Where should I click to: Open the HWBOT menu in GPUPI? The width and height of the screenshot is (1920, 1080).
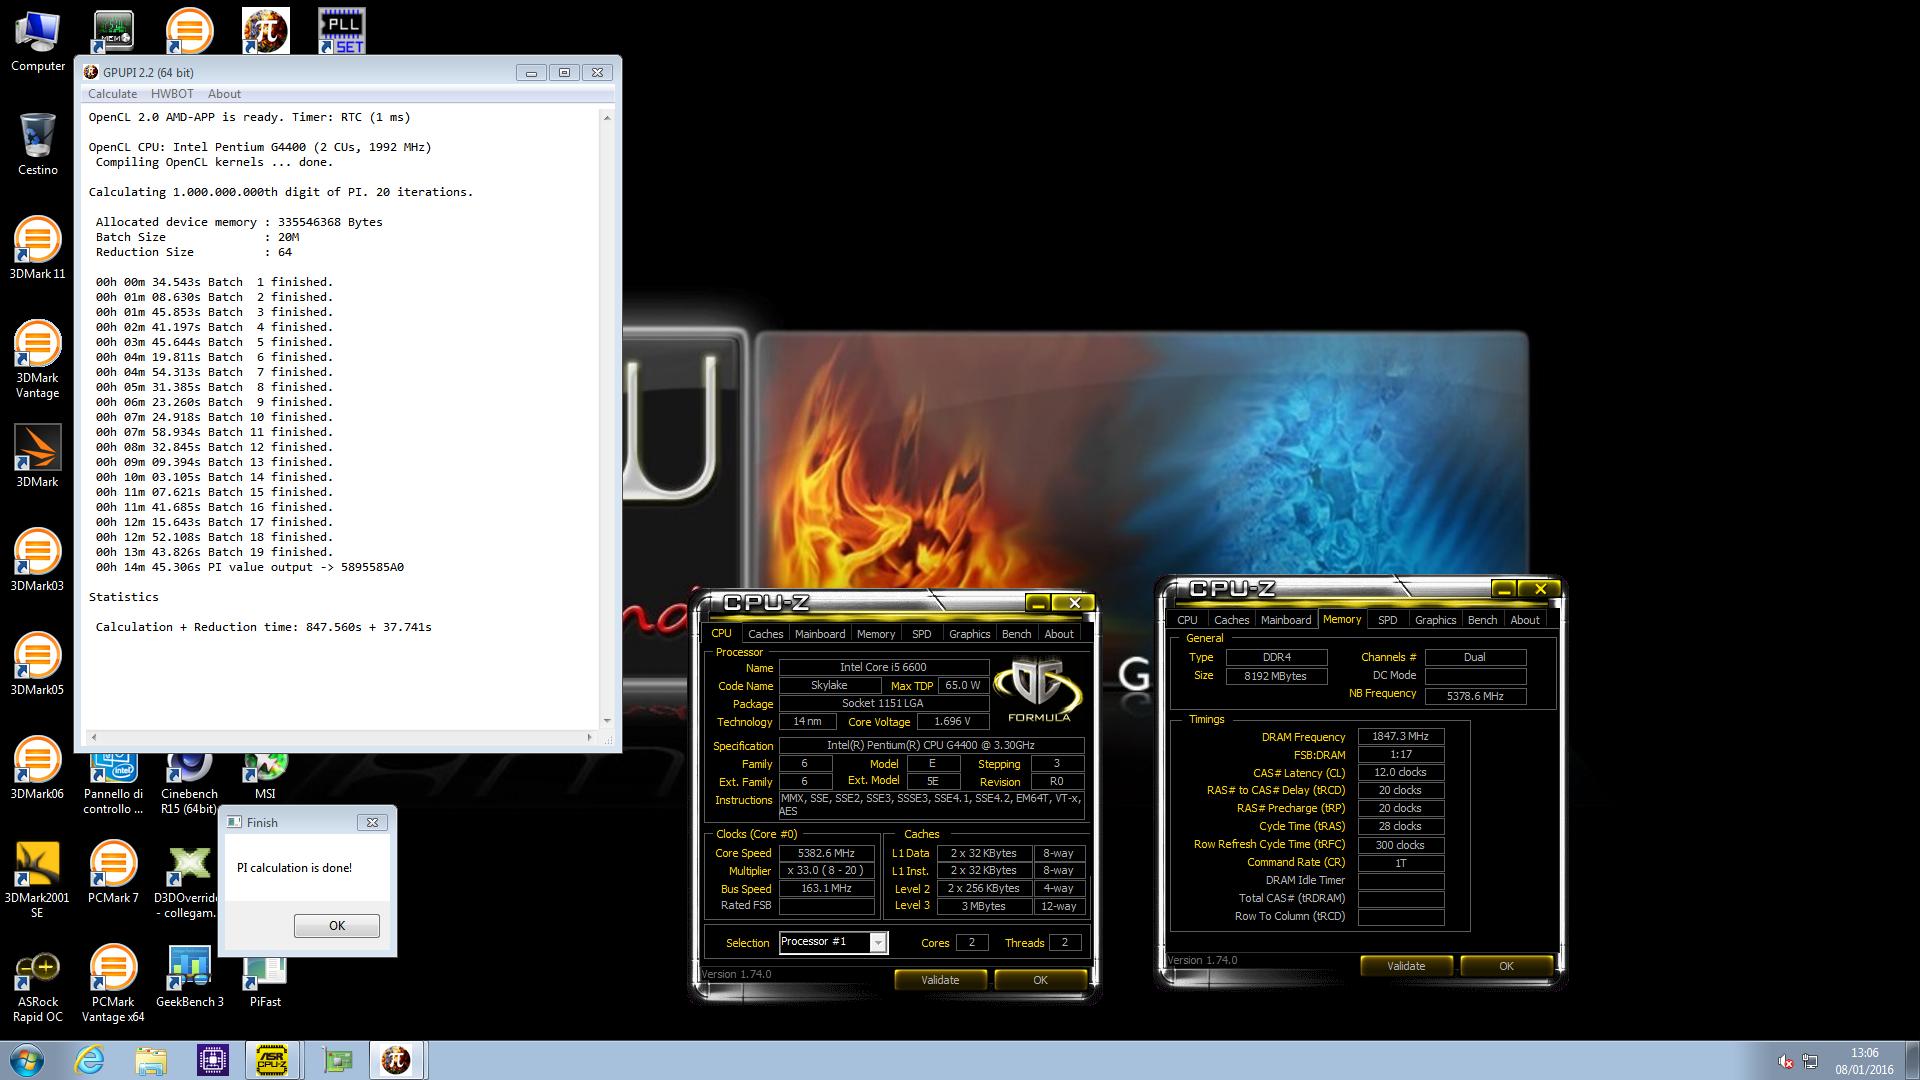pyautogui.click(x=172, y=94)
